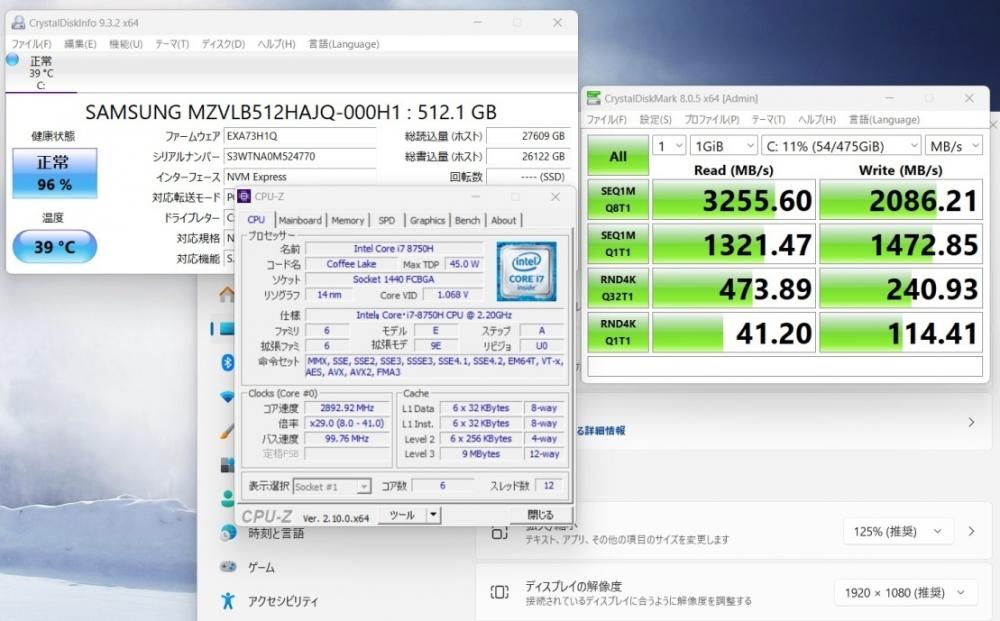This screenshot has height=621, width=1000.
Task: Click the firmware field EXA73H1Q
Action: [300, 136]
